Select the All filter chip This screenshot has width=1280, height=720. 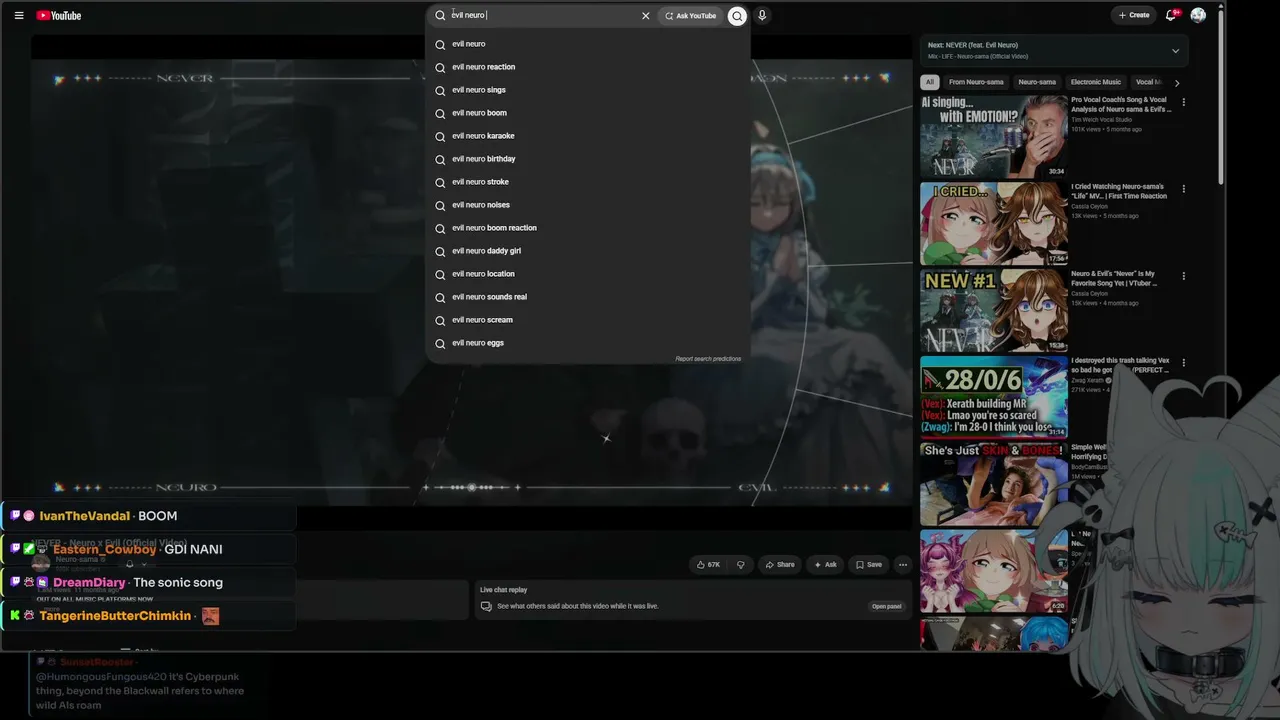930,82
